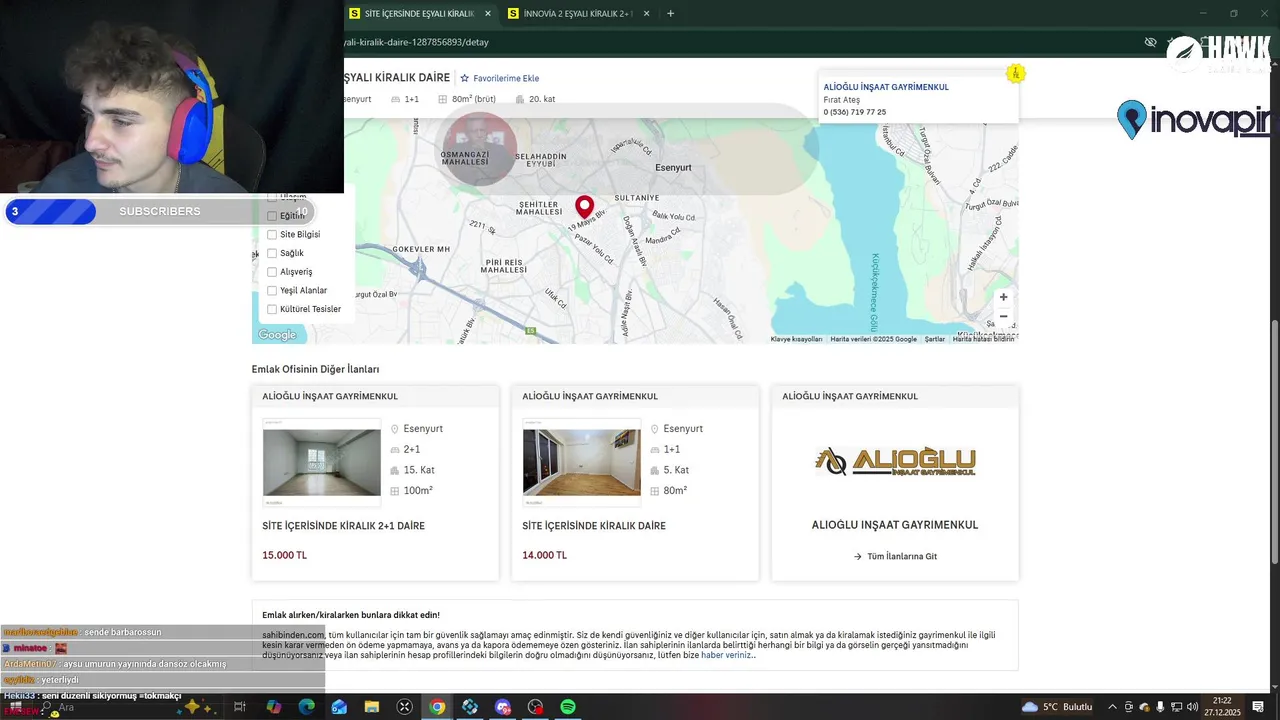The image size is (1280, 720).
Task: Enable the Sağlık map filter
Action: click(x=271, y=253)
